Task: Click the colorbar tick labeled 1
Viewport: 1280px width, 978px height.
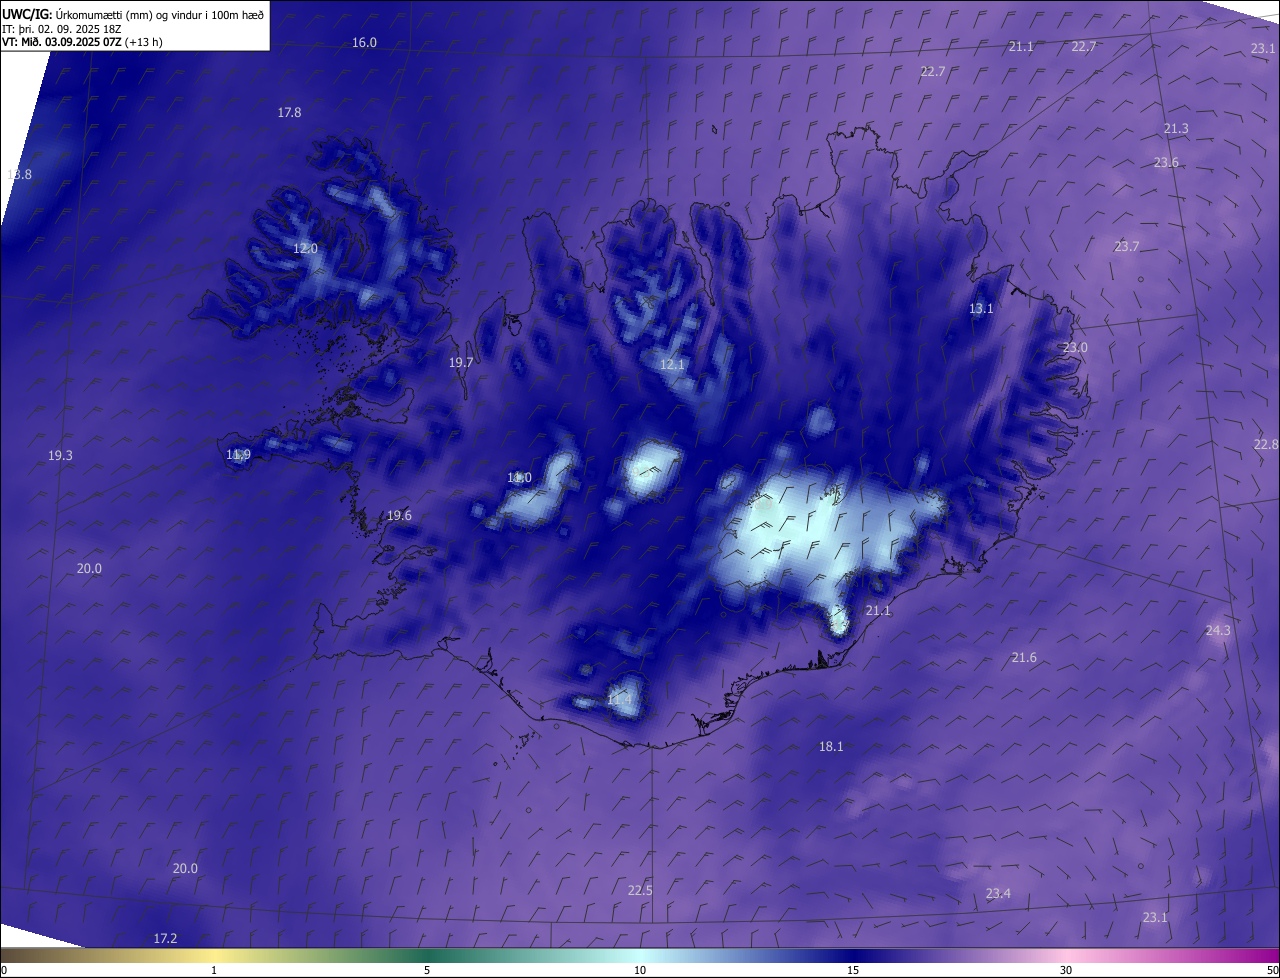Action: [214, 971]
